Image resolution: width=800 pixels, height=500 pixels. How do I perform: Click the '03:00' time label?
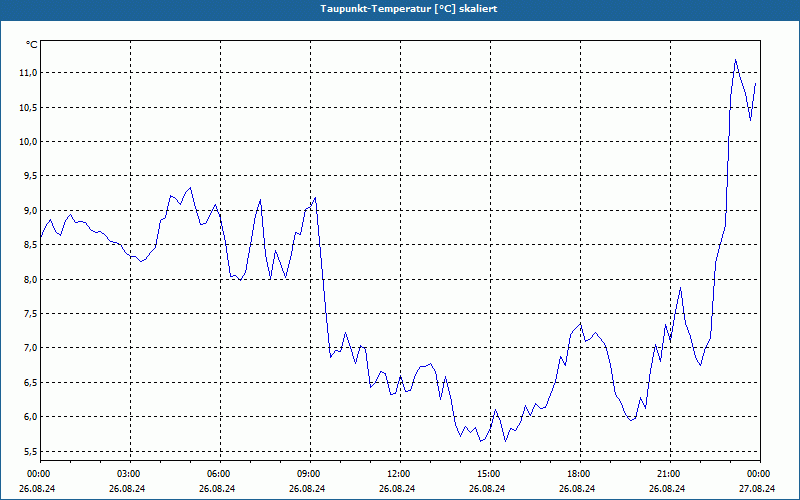coord(128,474)
